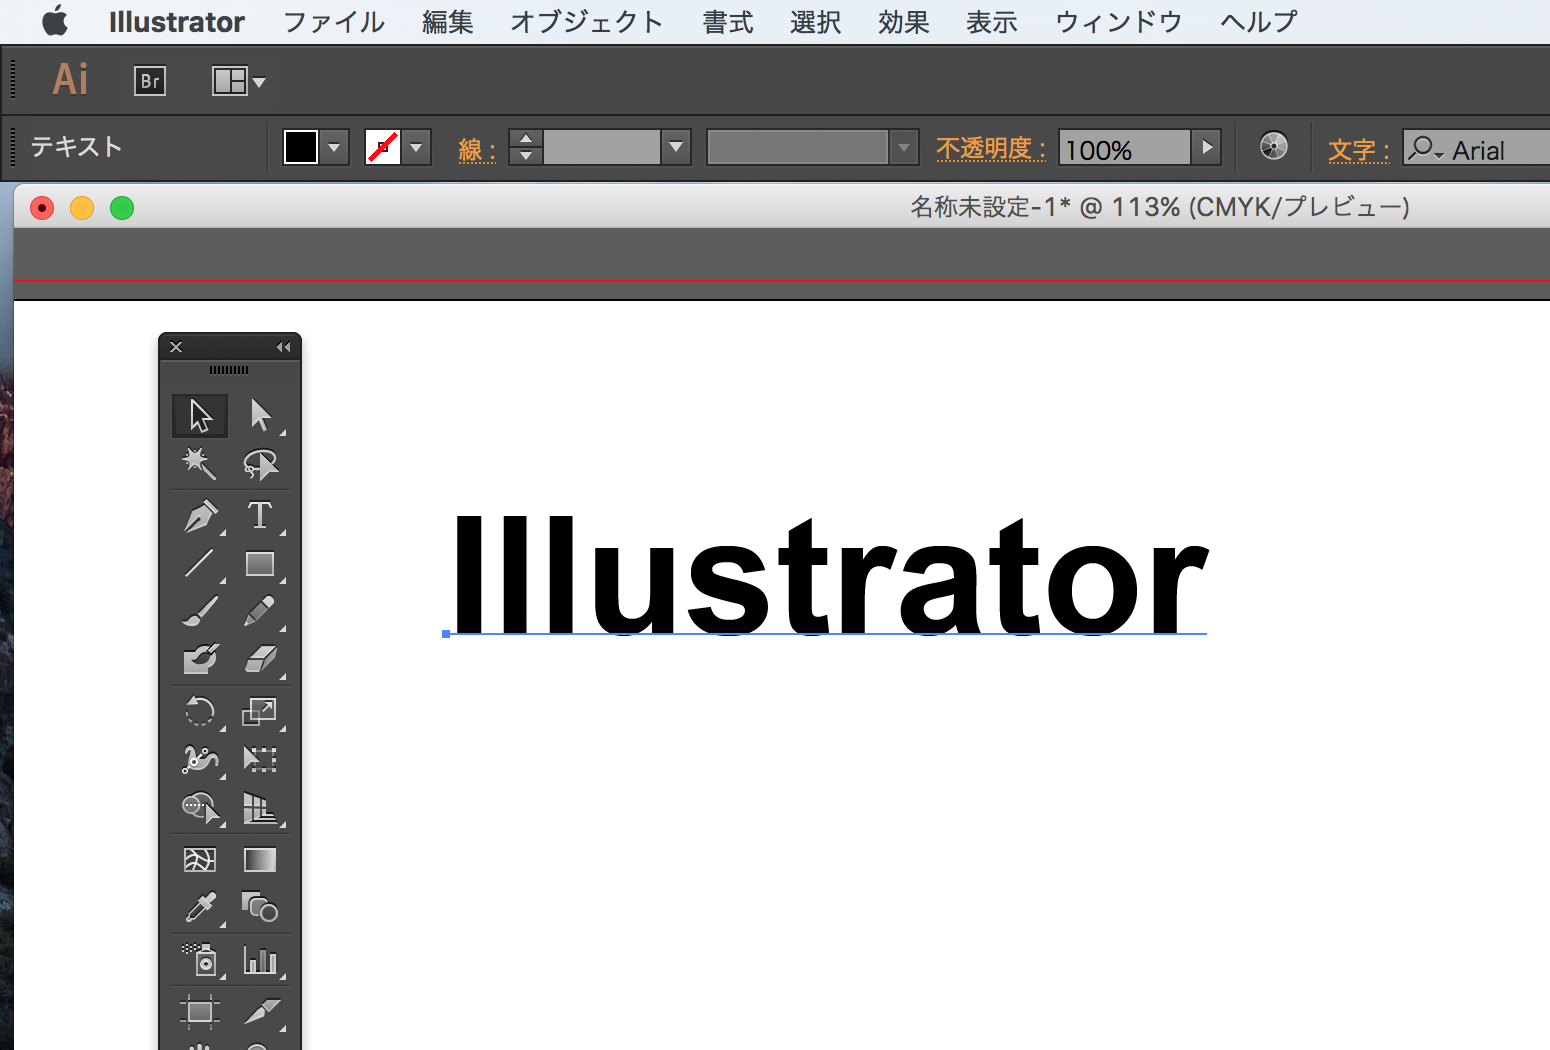Open the arrange documents layout dropdown
The image size is (1550, 1050).
coord(238,81)
